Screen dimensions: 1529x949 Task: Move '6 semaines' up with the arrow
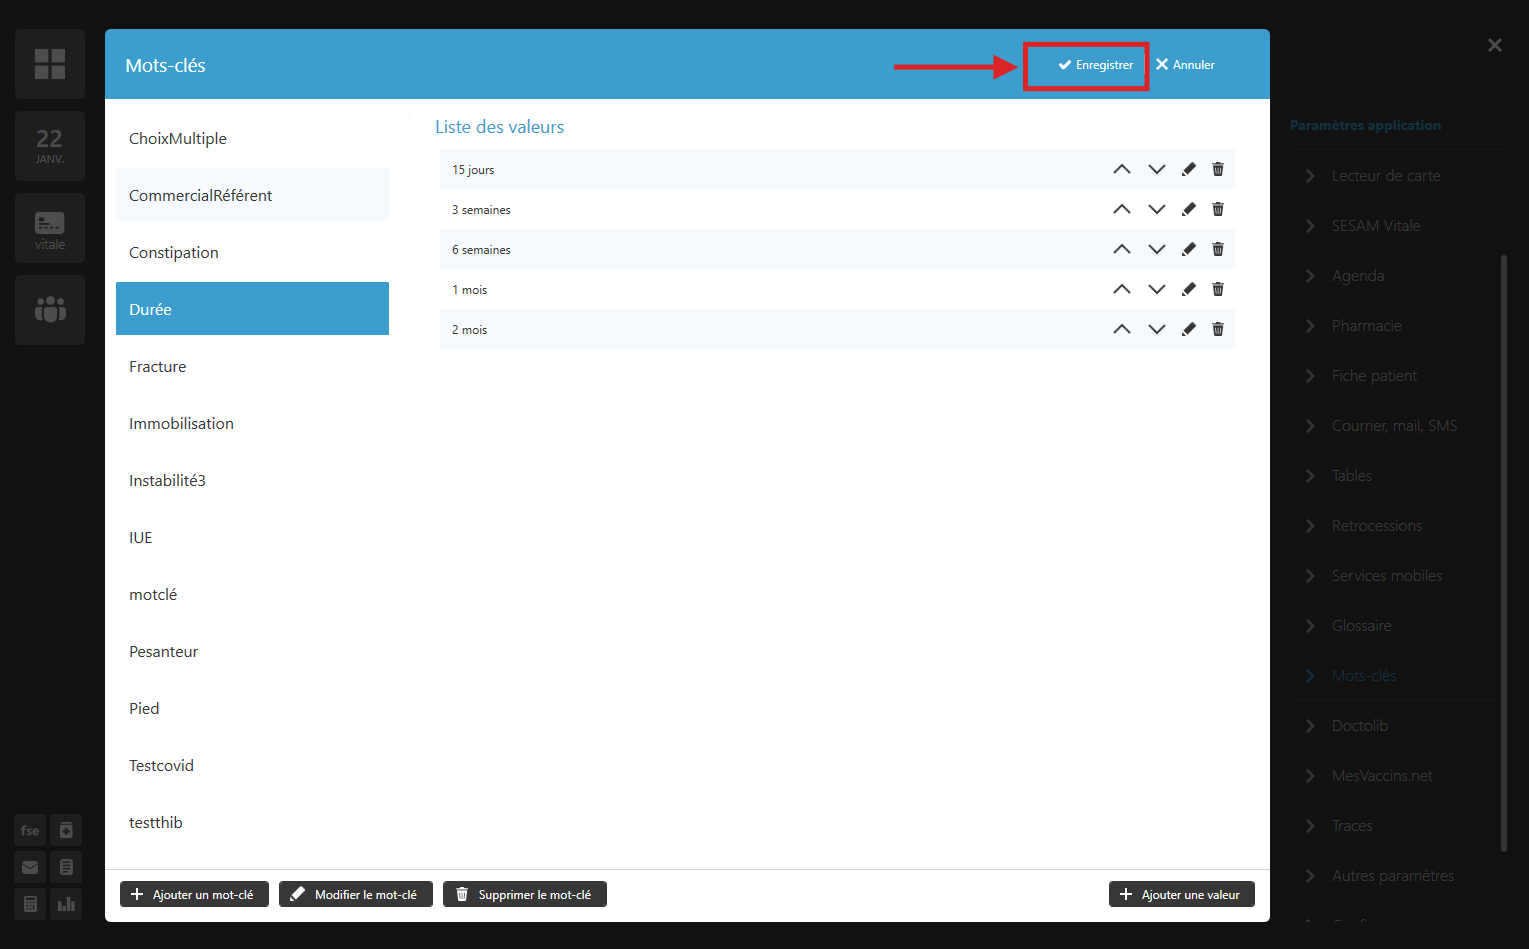[x=1122, y=249]
